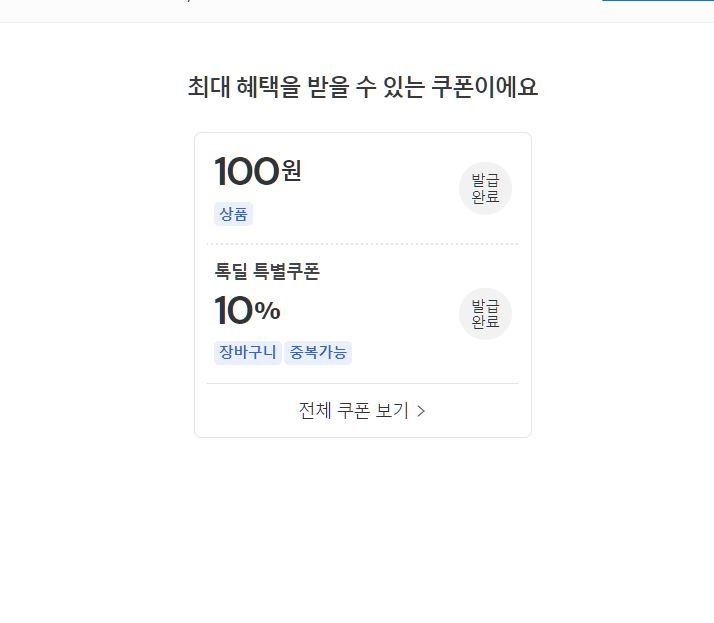The width and height of the screenshot is (714, 623).
Task: Click the 10 discount rate number
Action: (x=232, y=312)
